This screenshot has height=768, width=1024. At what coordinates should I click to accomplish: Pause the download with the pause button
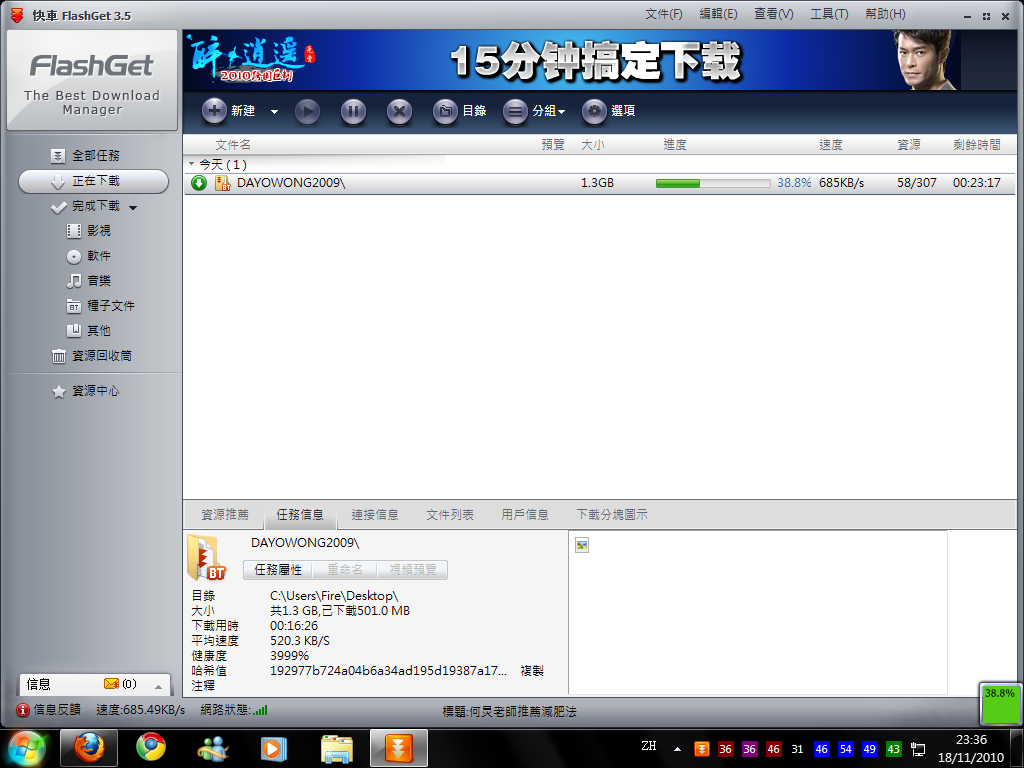pyautogui.click(x=353, y=112)
